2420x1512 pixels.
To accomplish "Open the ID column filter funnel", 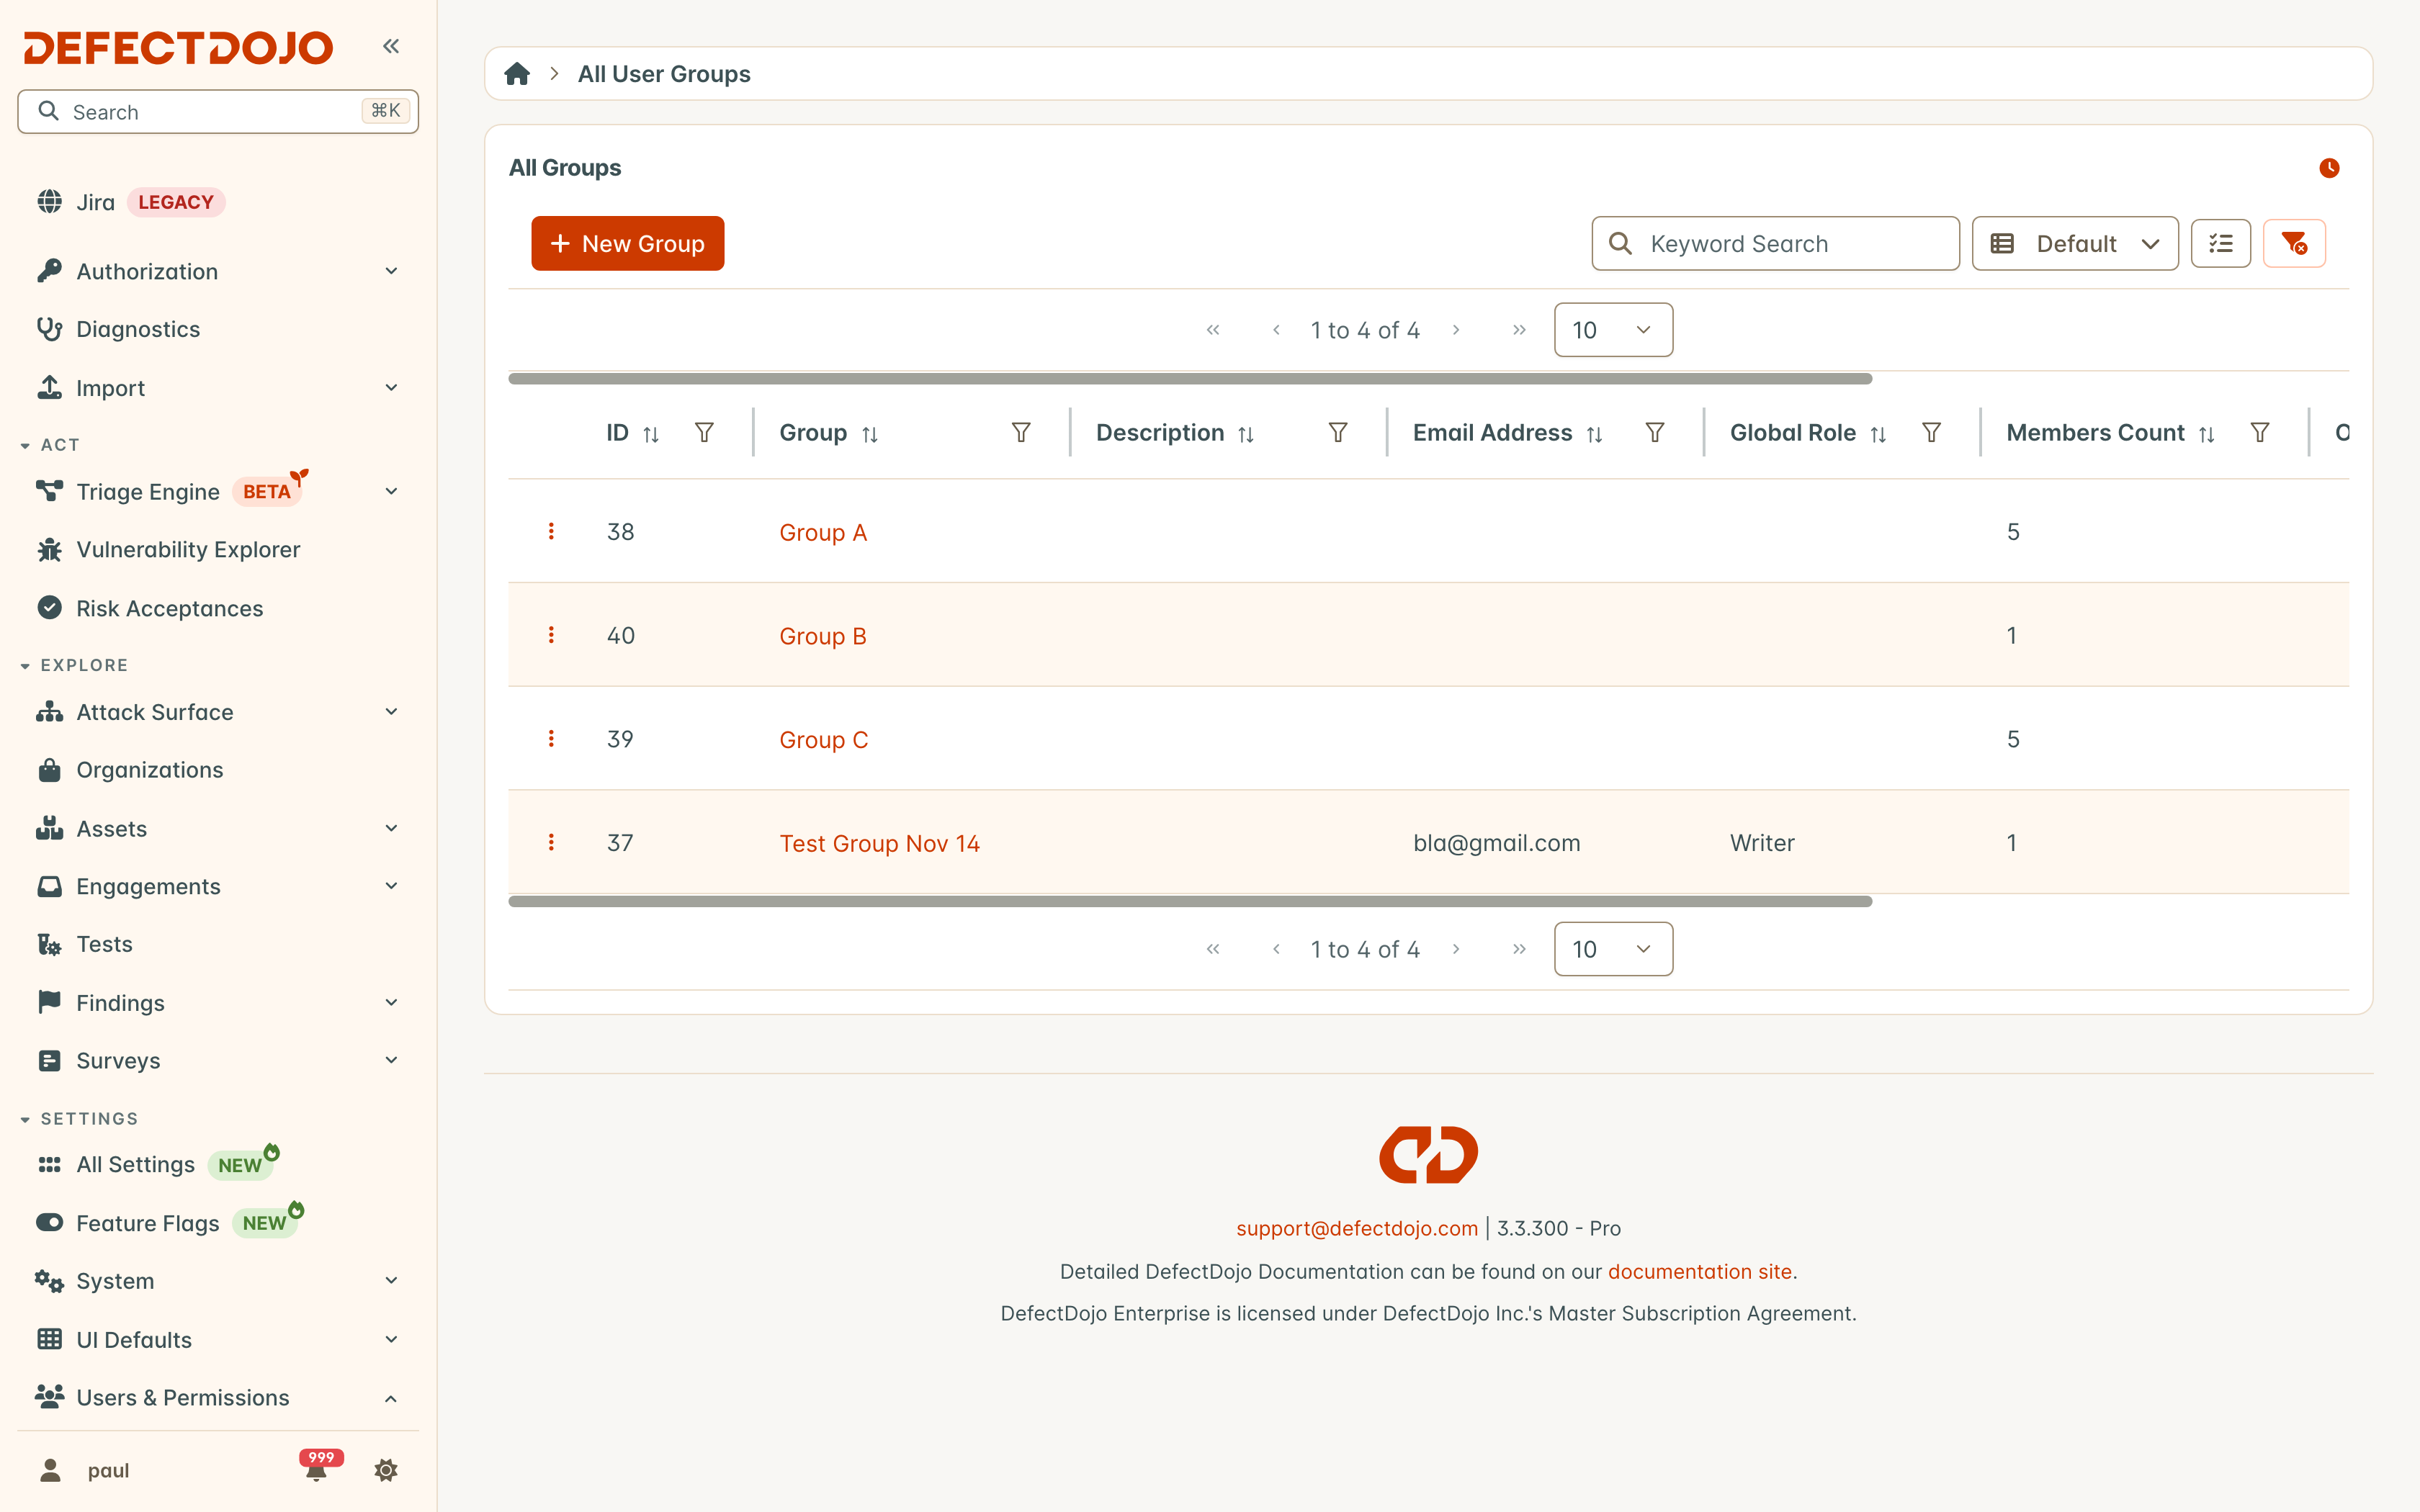I will tap(704, 432).
